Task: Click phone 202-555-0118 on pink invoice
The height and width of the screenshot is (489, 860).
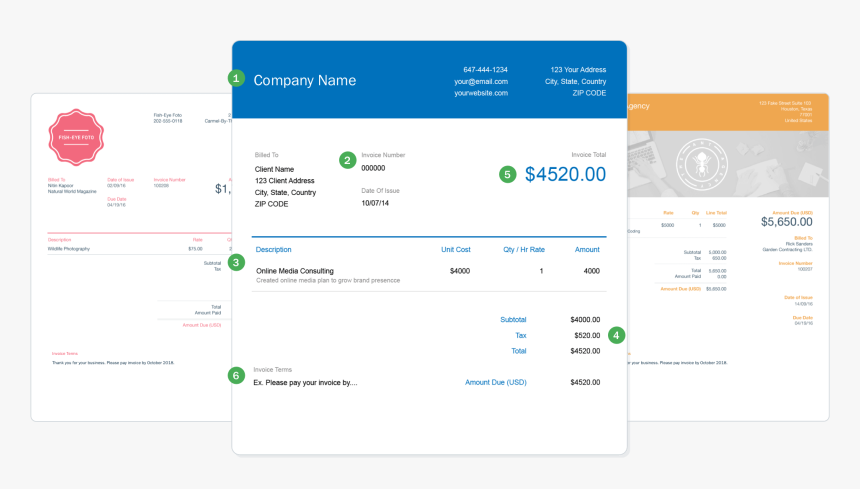Action: pos(167,121)
